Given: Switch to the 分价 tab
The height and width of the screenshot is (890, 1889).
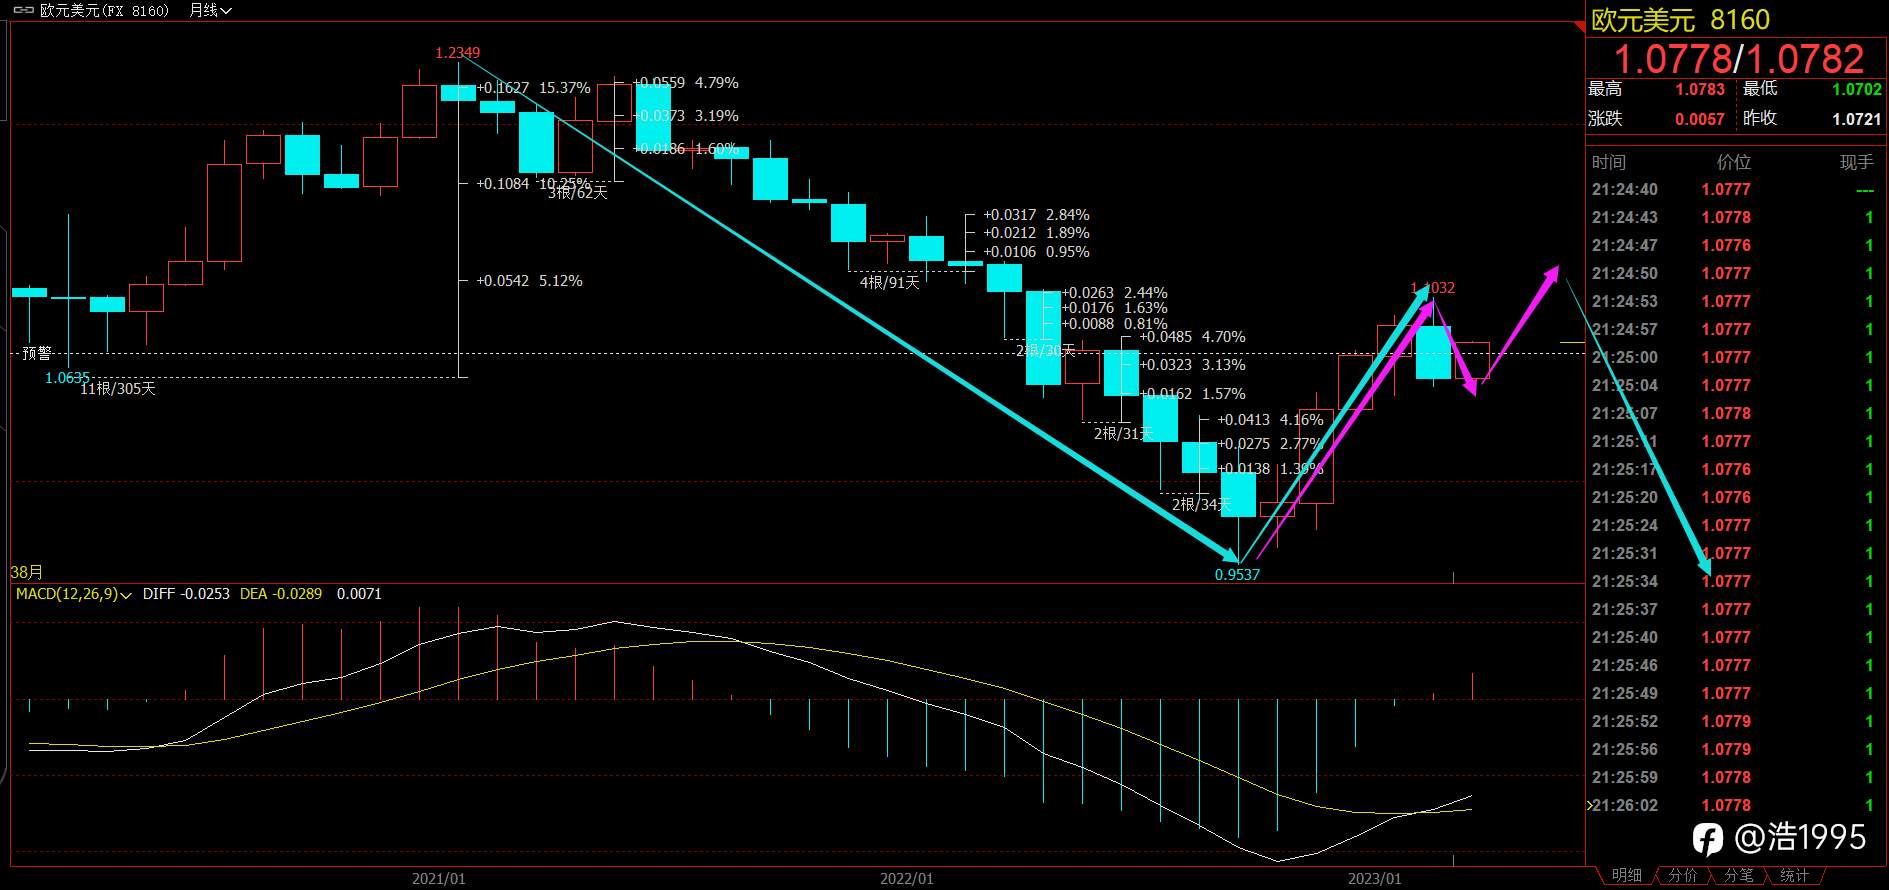Looking at the screenshot, I should tap(1683, 876).
